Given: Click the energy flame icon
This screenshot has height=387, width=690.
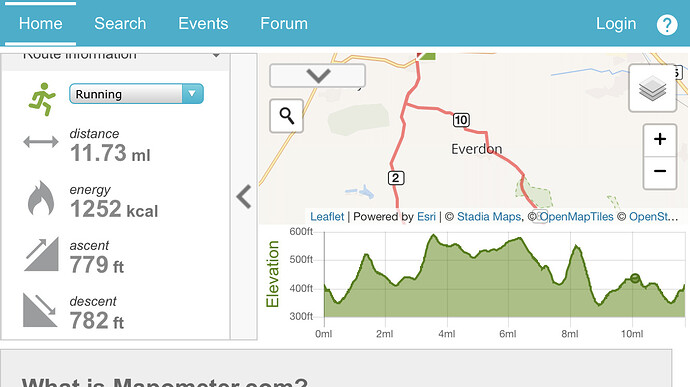Looking at the screenshot, I should [41, 198].
